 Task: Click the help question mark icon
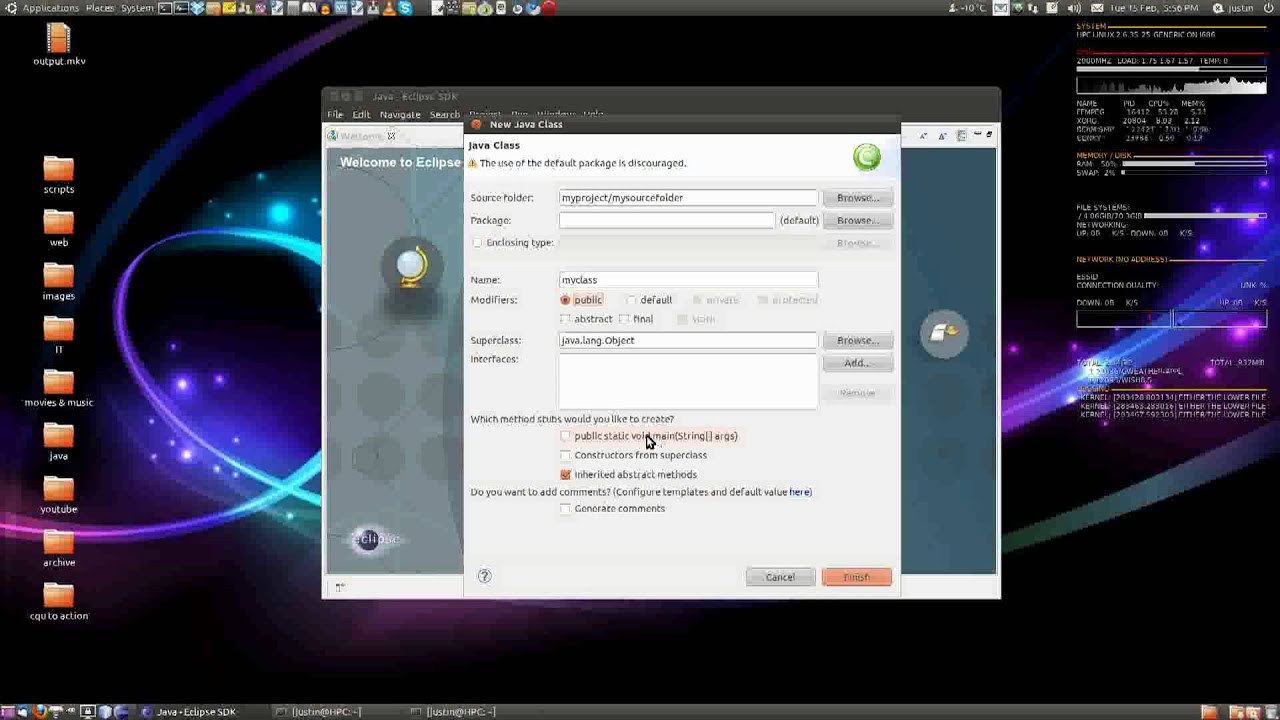pos(485,576)
